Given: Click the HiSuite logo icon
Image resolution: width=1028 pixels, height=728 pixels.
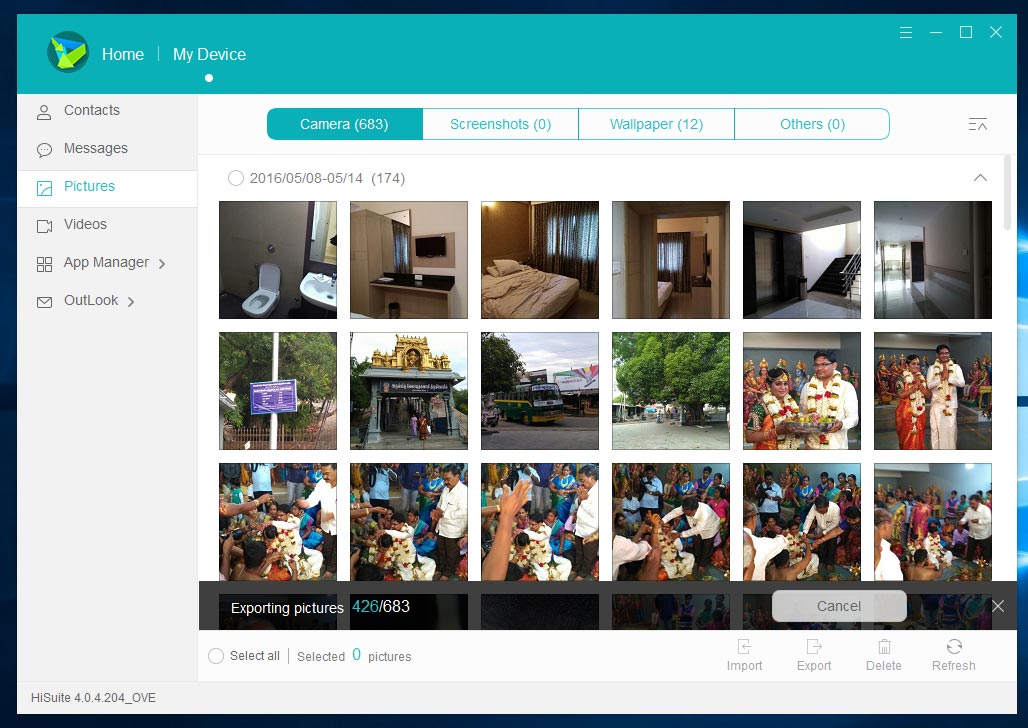Looking at the screenshot, I should (68, 52).
